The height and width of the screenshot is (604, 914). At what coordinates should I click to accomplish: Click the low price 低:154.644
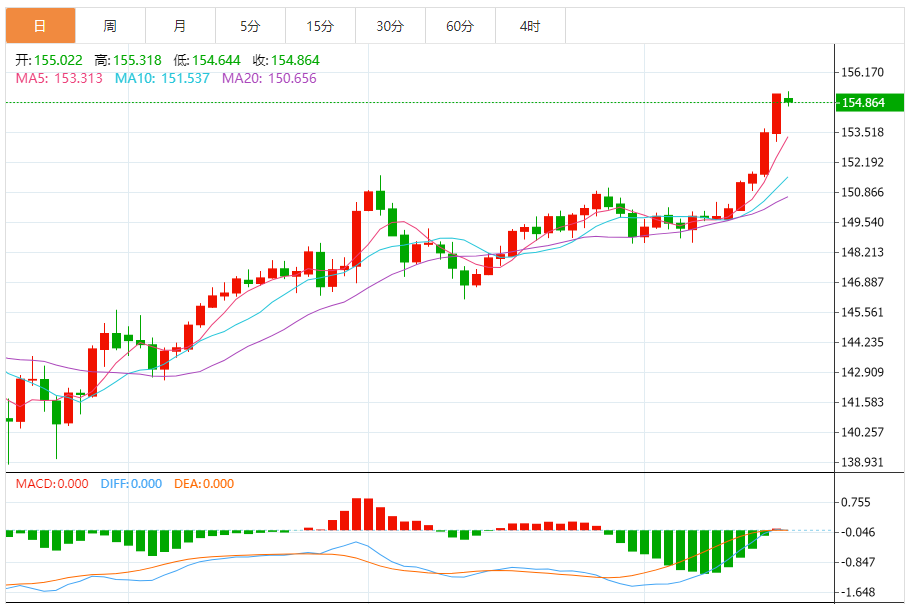pyautogui.click(x=207, y=60)
